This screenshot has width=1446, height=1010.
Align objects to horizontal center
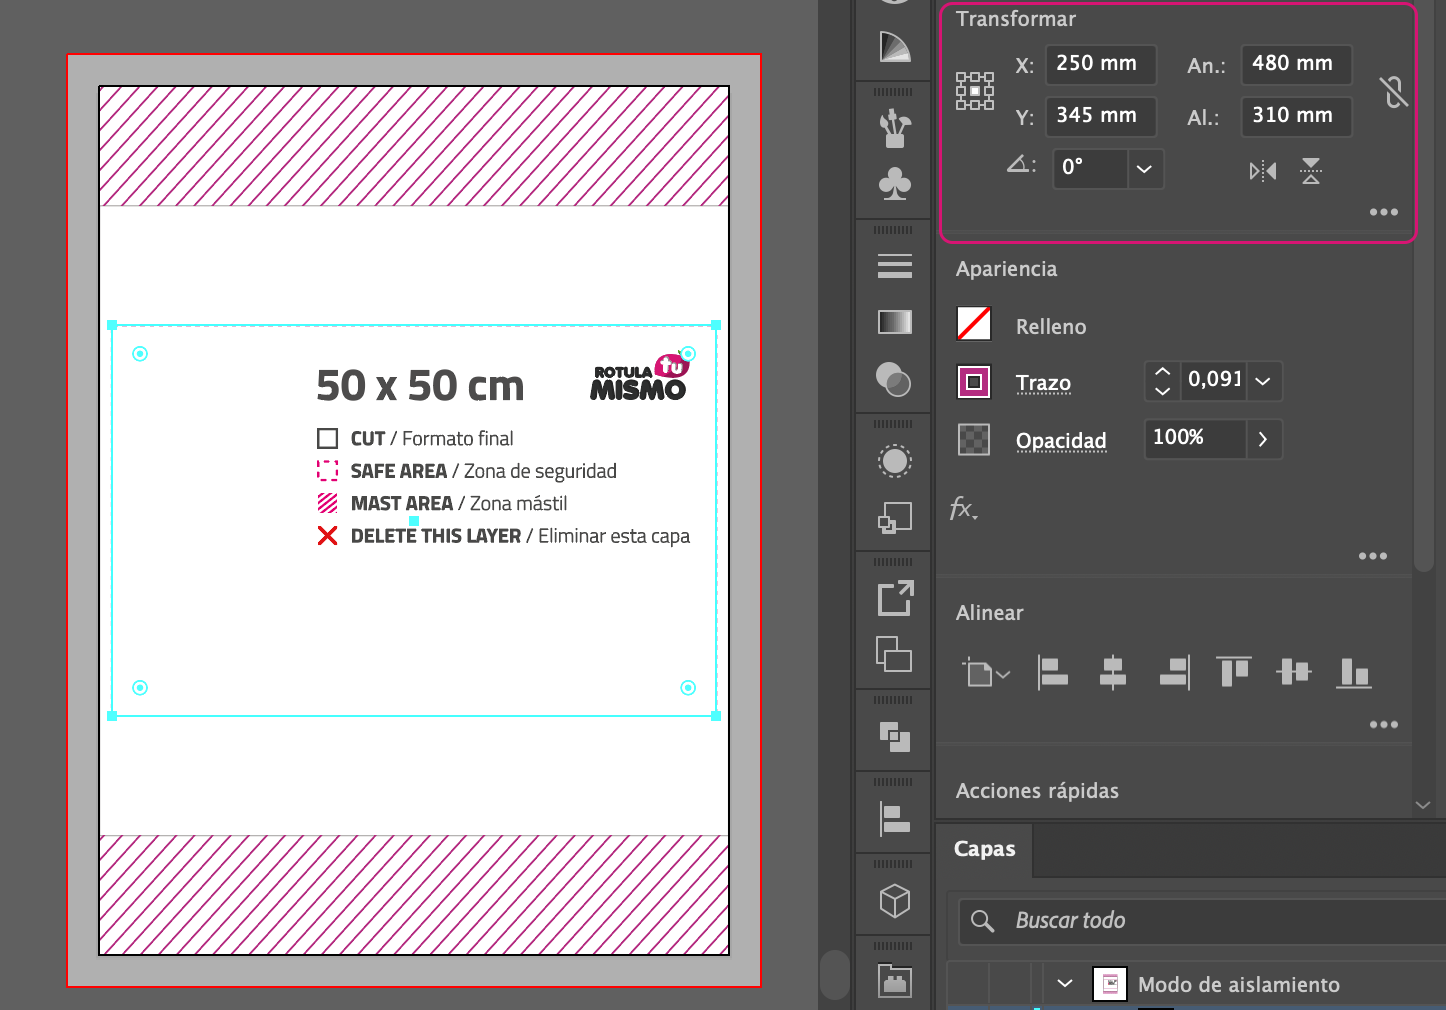1112,672
